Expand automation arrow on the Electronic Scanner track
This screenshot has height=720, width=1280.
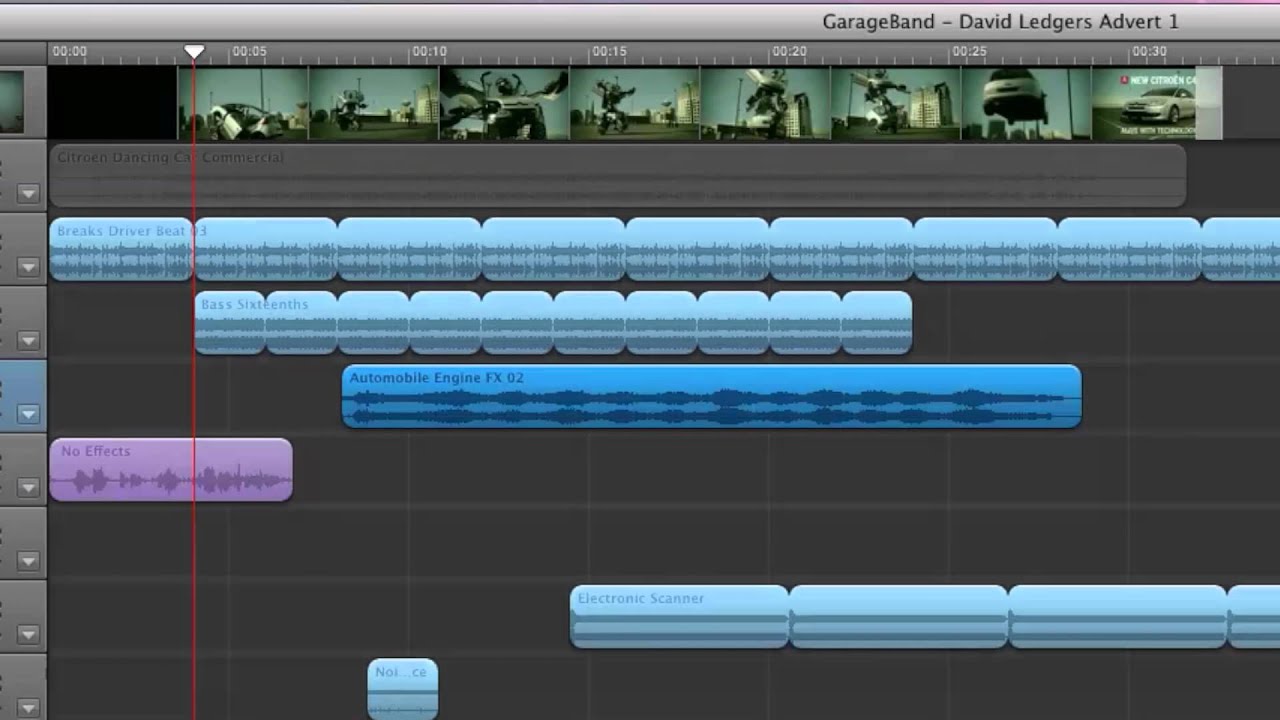tap(28, 635)
